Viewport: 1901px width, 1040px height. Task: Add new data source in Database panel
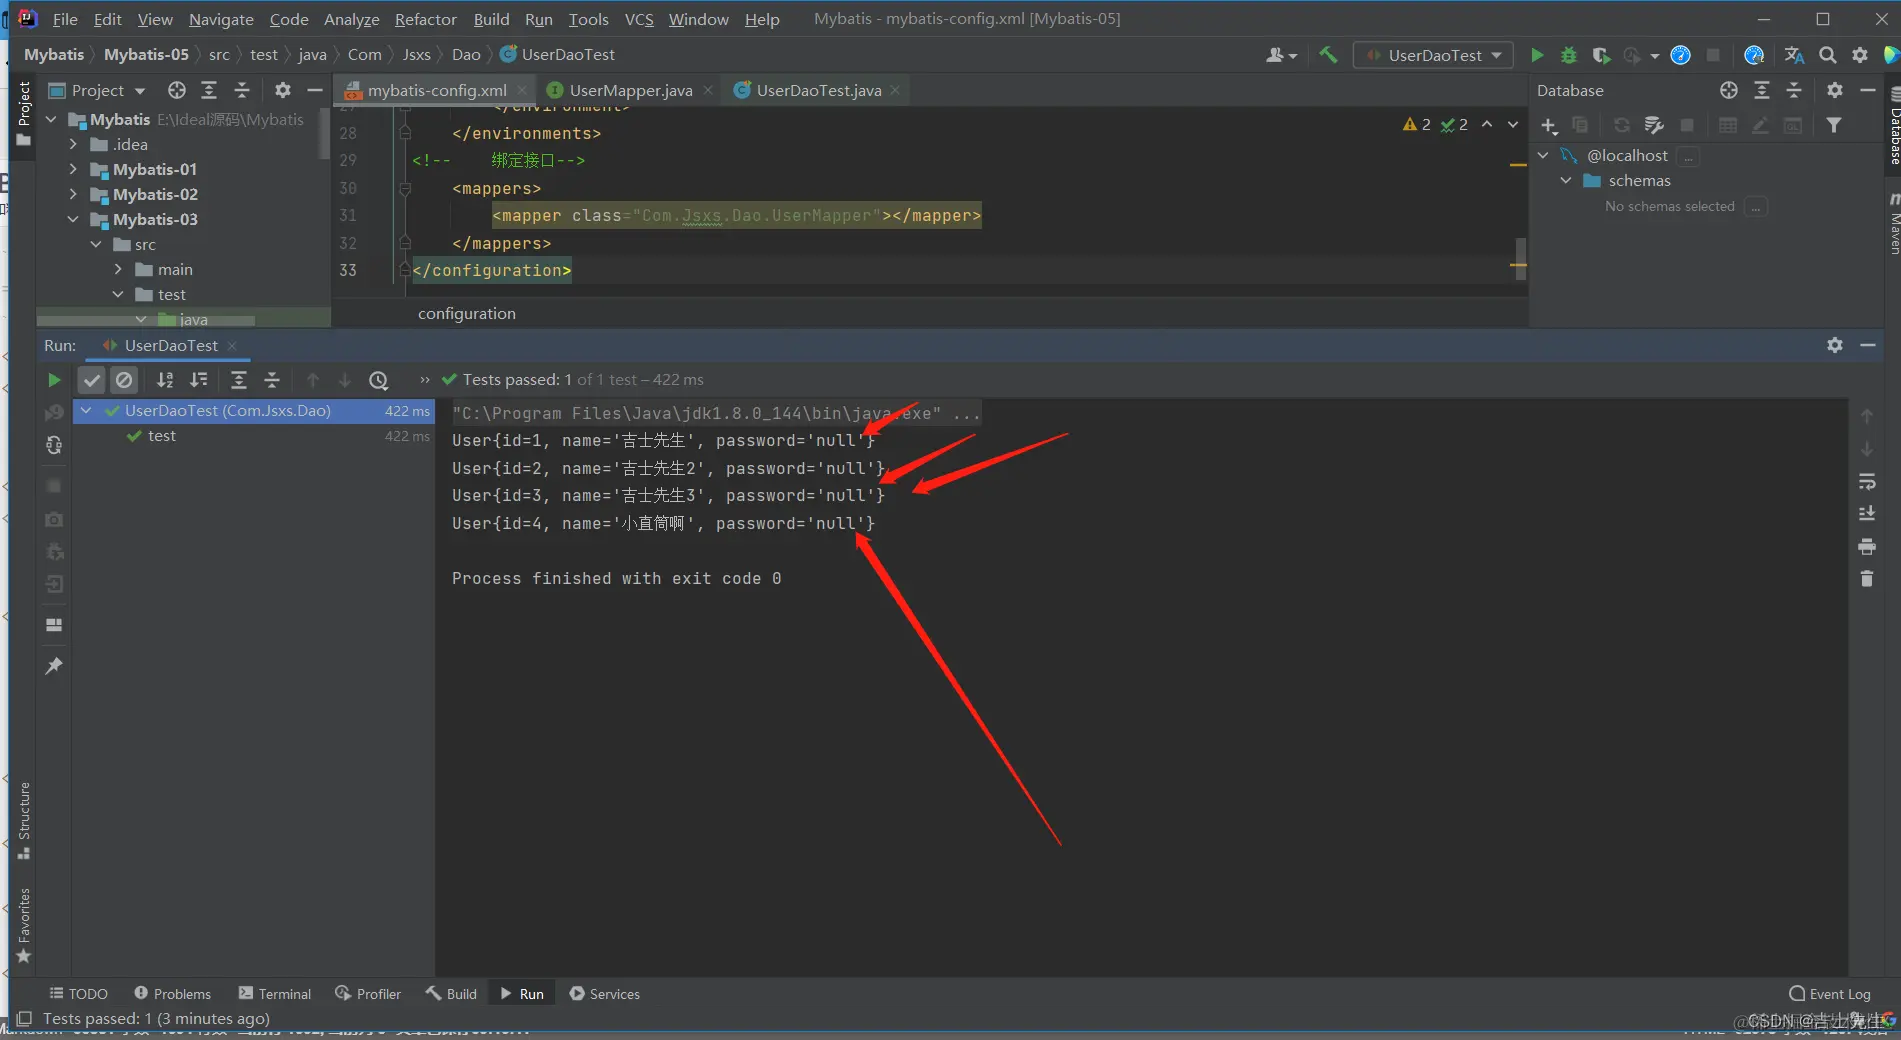pos(1548,125)
